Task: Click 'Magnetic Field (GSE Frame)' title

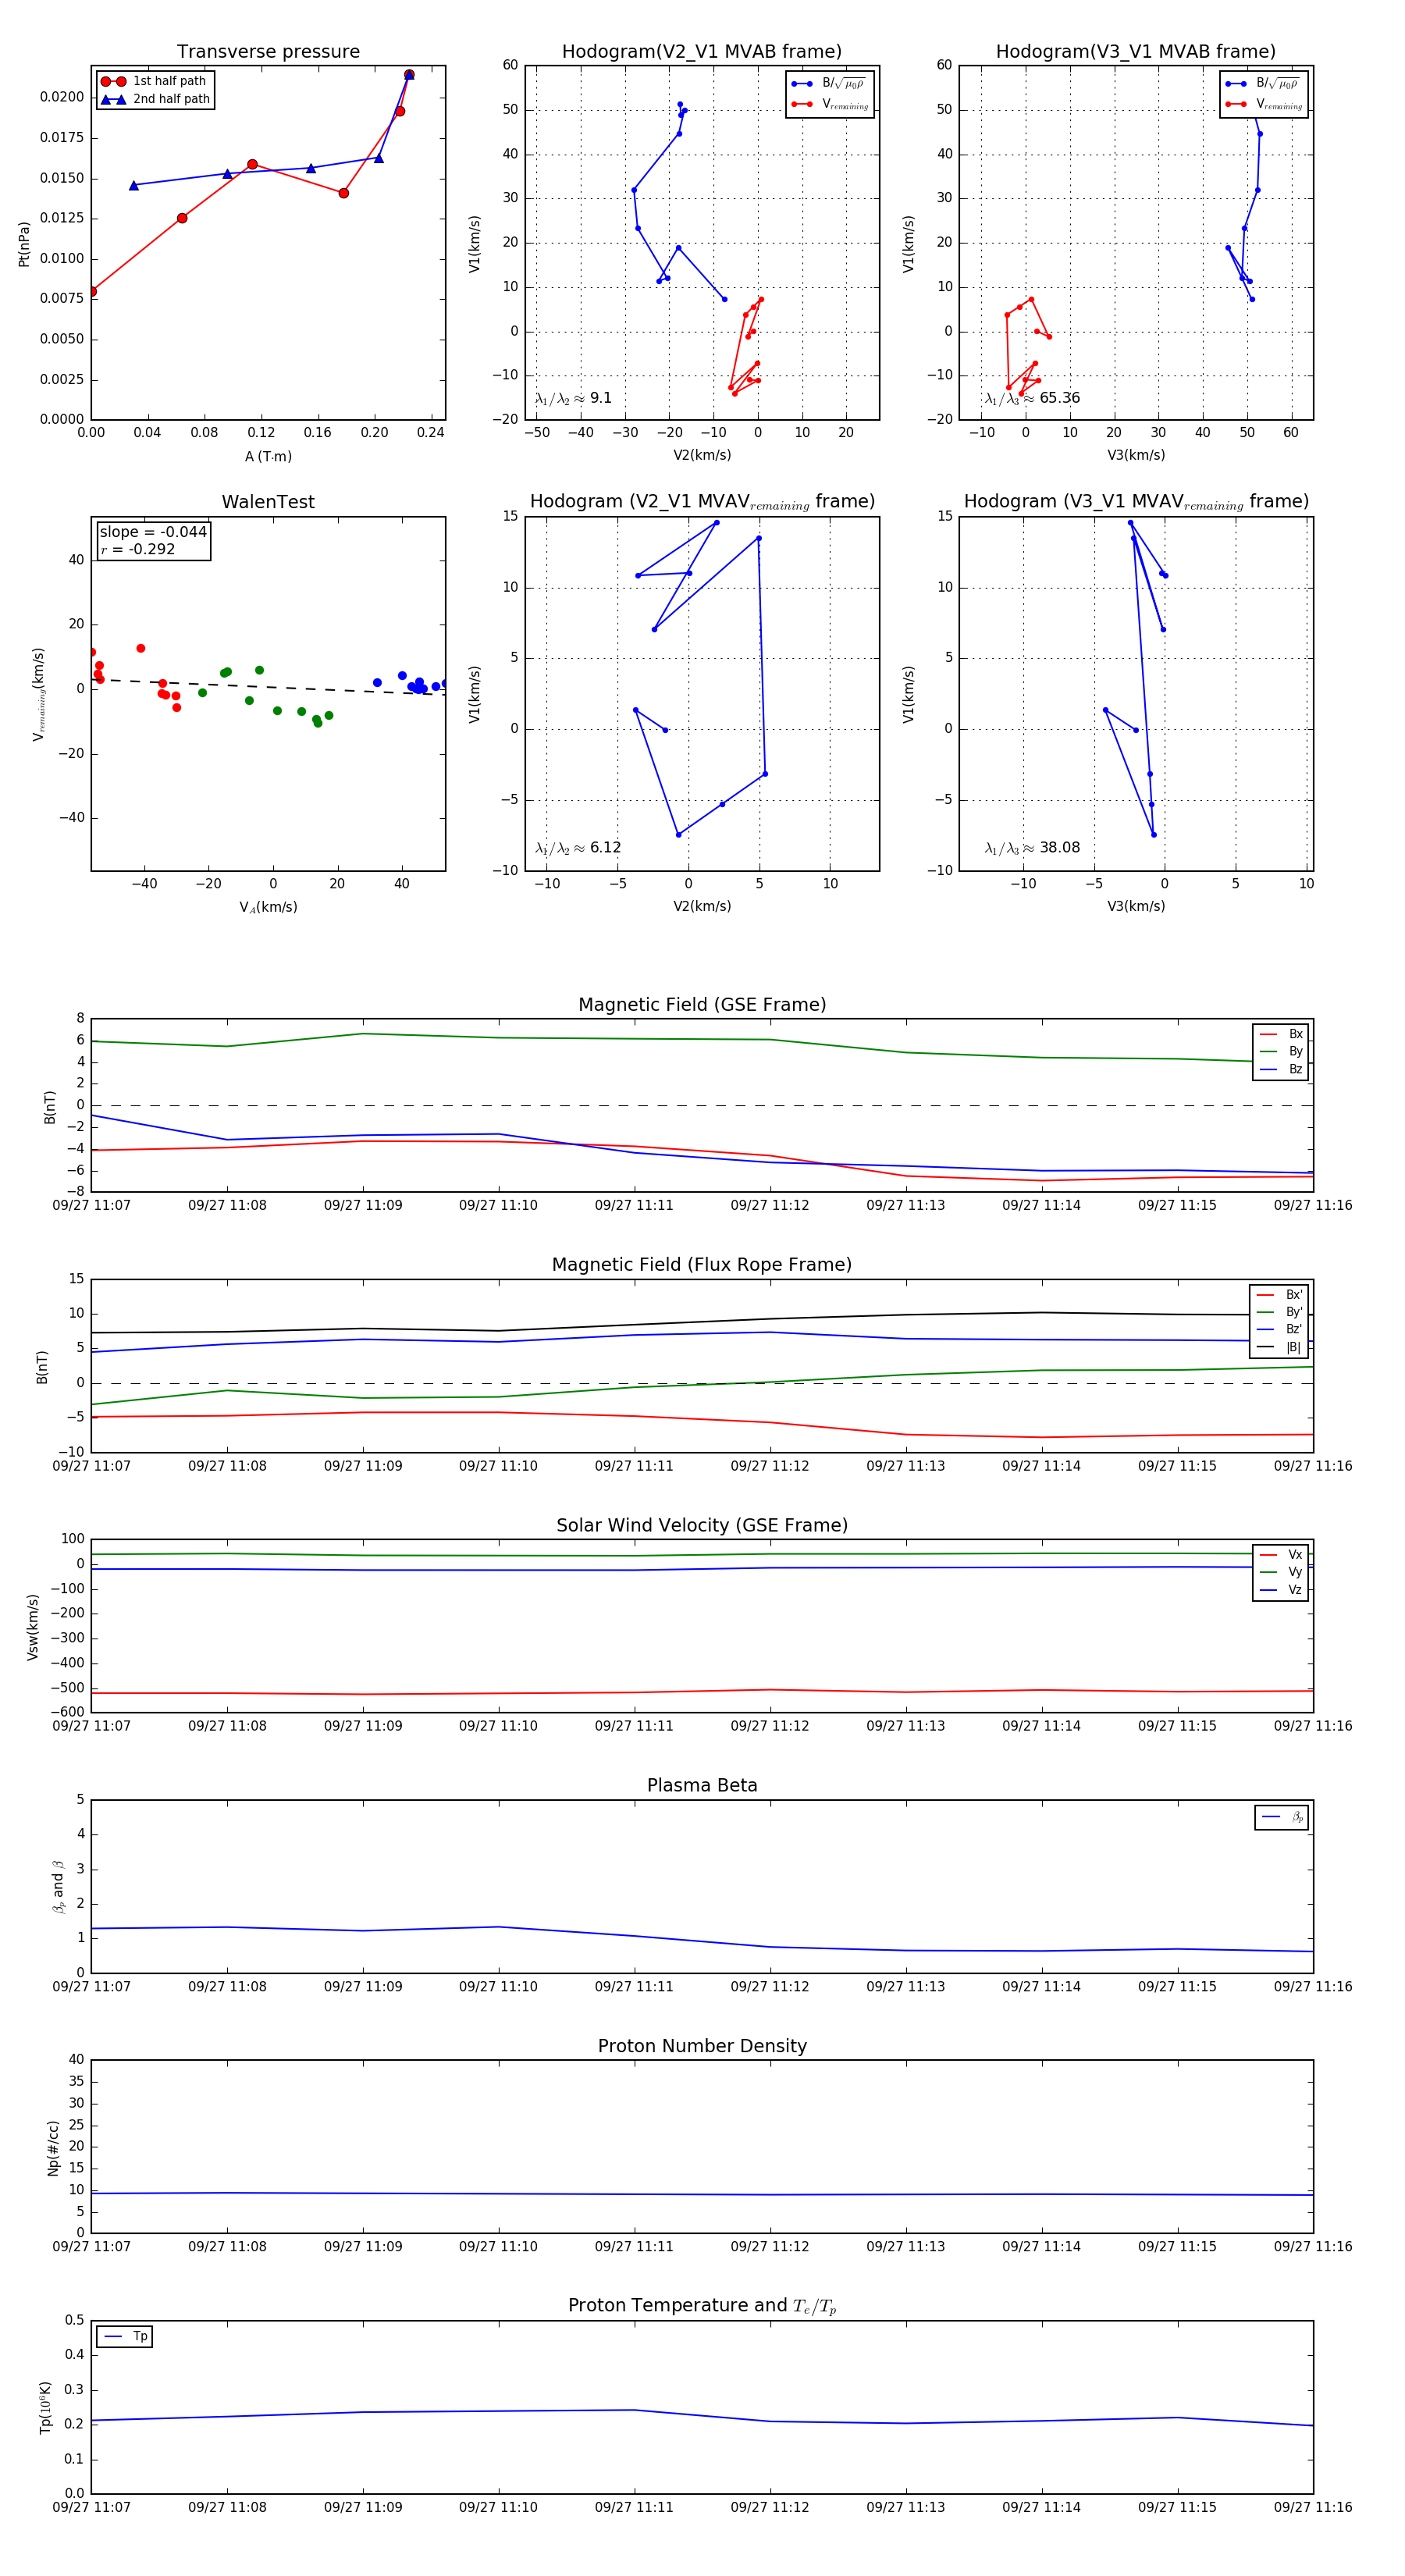Action: click(x=702, y=1005)
